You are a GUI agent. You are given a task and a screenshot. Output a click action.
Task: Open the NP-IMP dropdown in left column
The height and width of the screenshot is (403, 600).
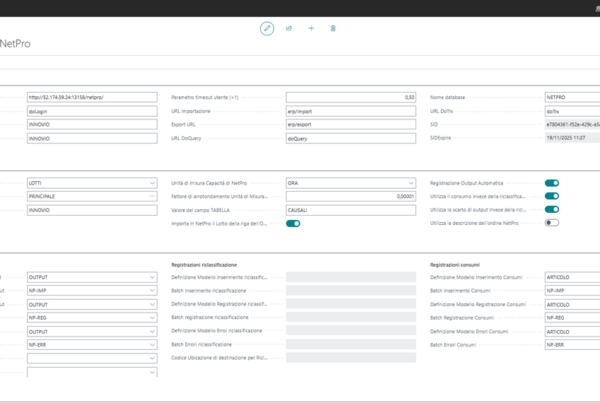[x=152, y=290]
